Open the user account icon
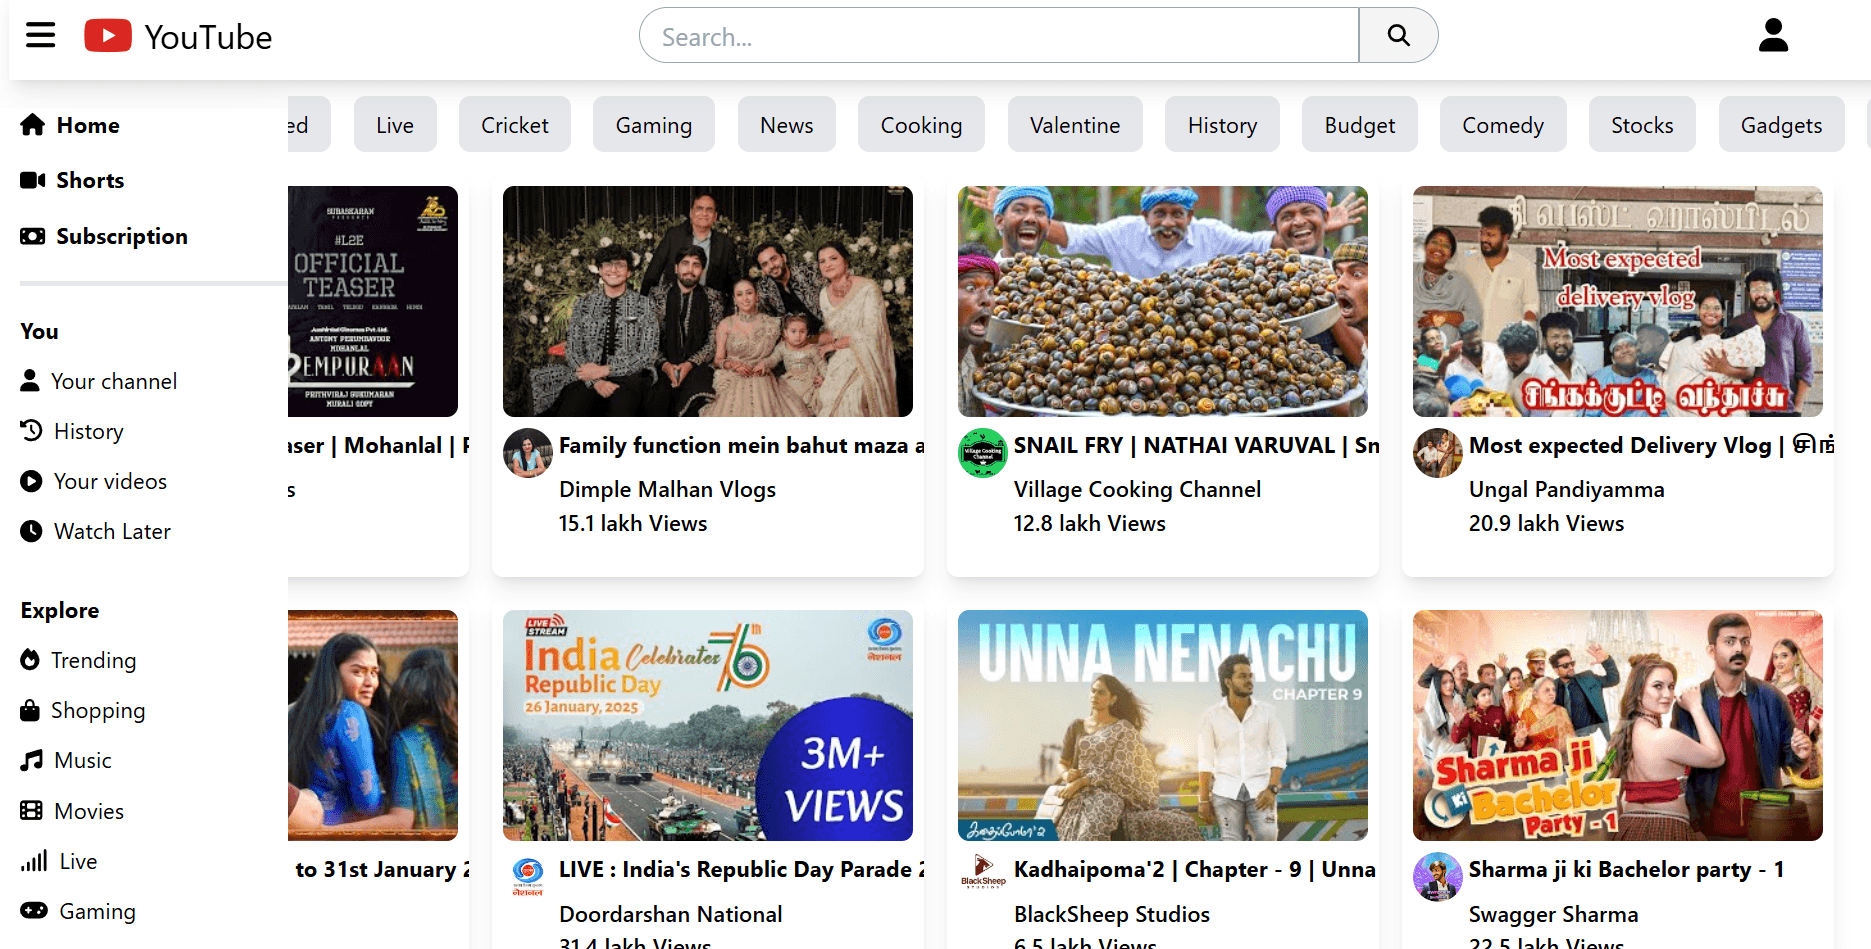Image resolution: width=1871 pixels, height=949 pixels. coord(1773,36)
